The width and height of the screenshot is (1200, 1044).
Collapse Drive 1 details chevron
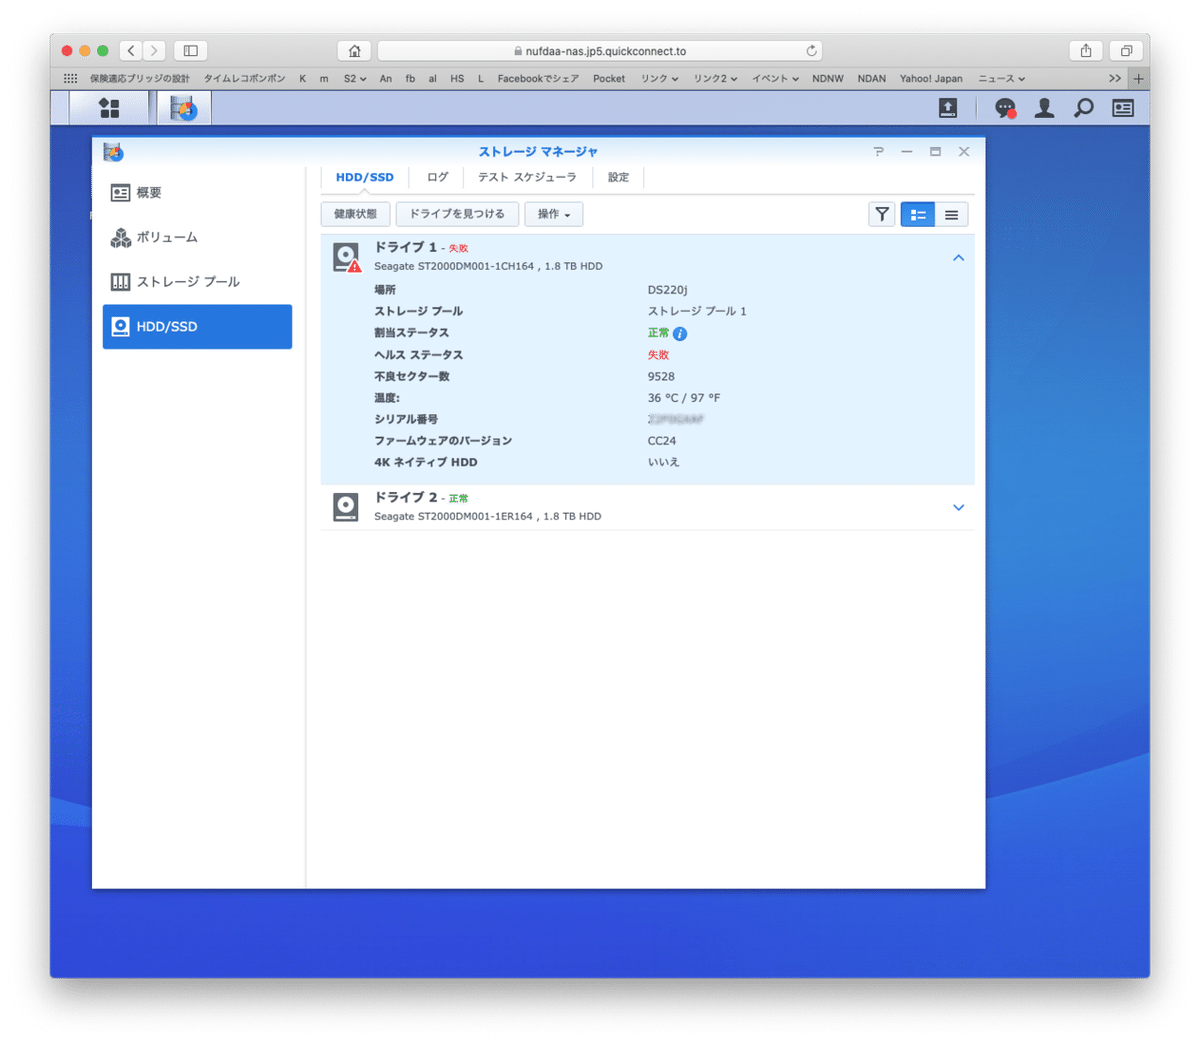coord(958,258)
